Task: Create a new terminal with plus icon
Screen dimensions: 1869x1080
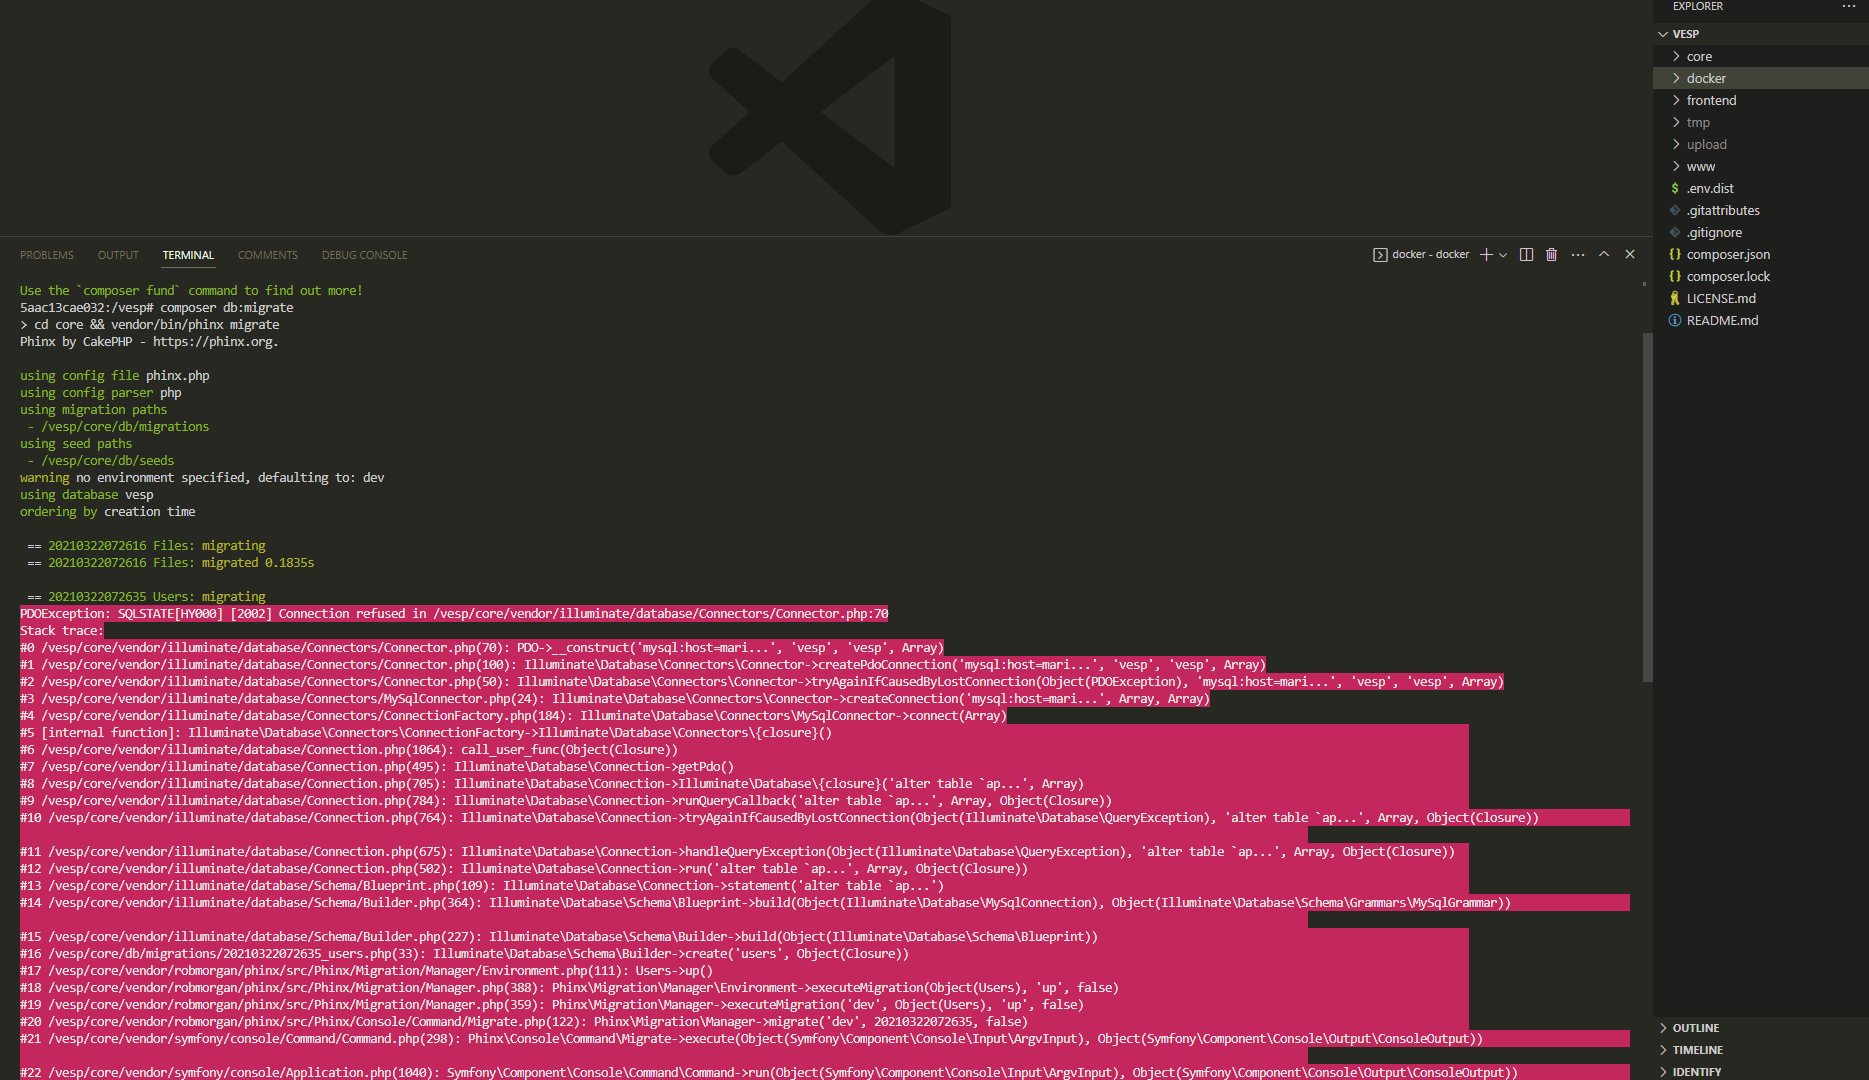Action: [x=1486, y=255]
